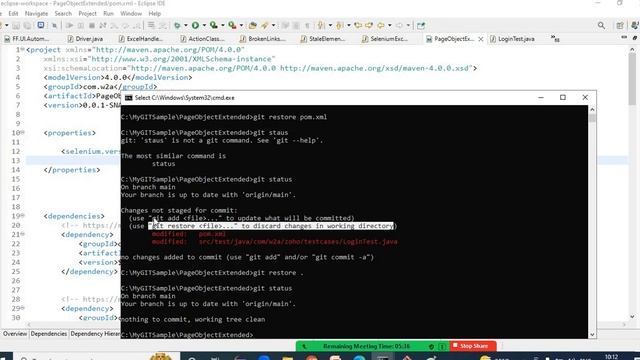Click the 'git restore .' command line
This screenshot has height=360, width=640.
click(x=212, y=273)
